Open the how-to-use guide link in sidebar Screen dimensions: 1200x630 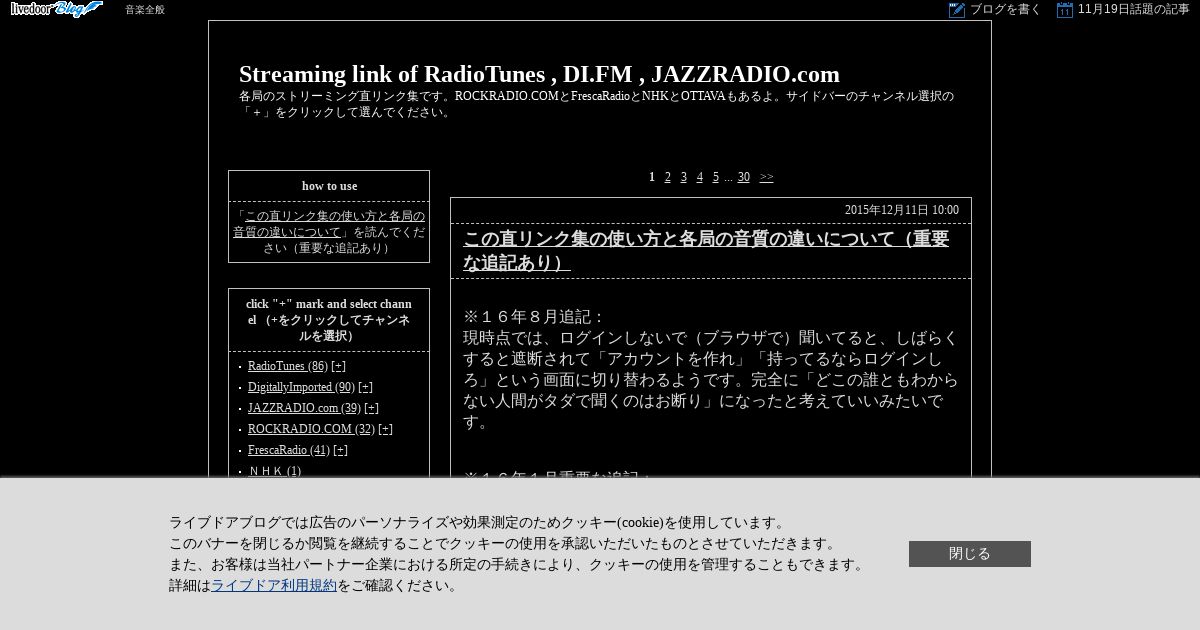coord(329,224)
